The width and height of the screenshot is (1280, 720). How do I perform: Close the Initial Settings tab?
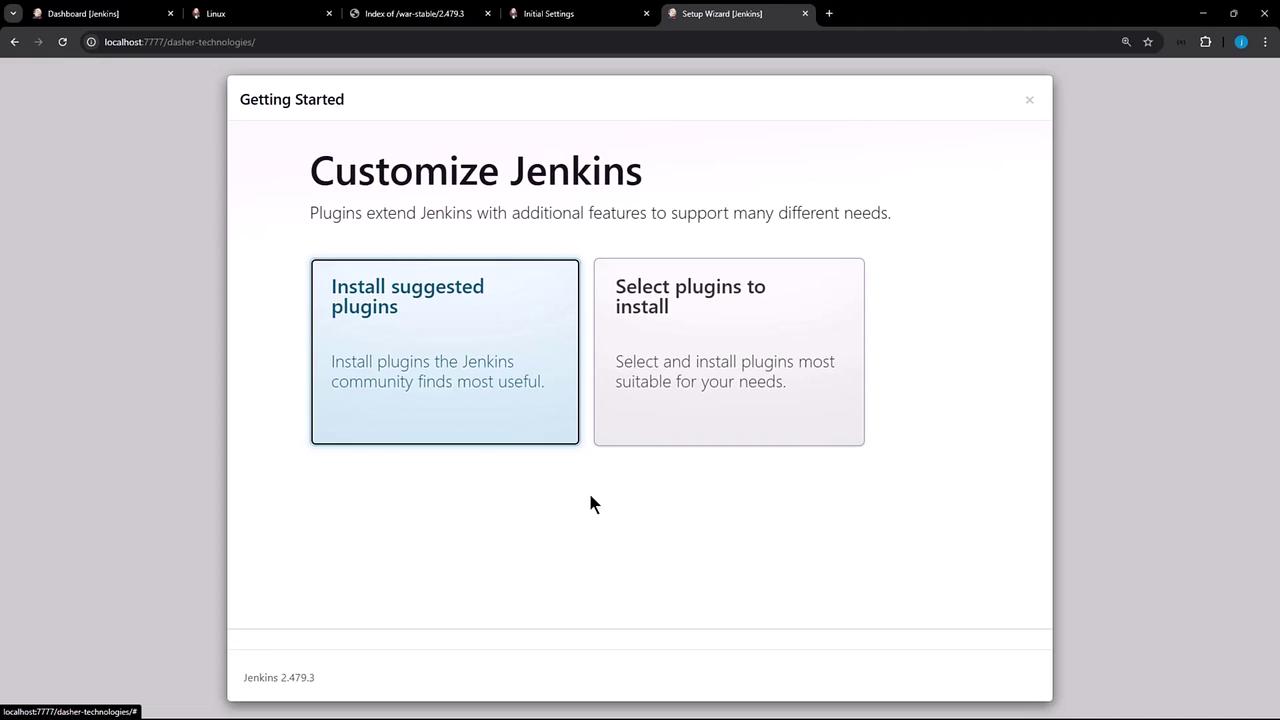pos(646,14)
